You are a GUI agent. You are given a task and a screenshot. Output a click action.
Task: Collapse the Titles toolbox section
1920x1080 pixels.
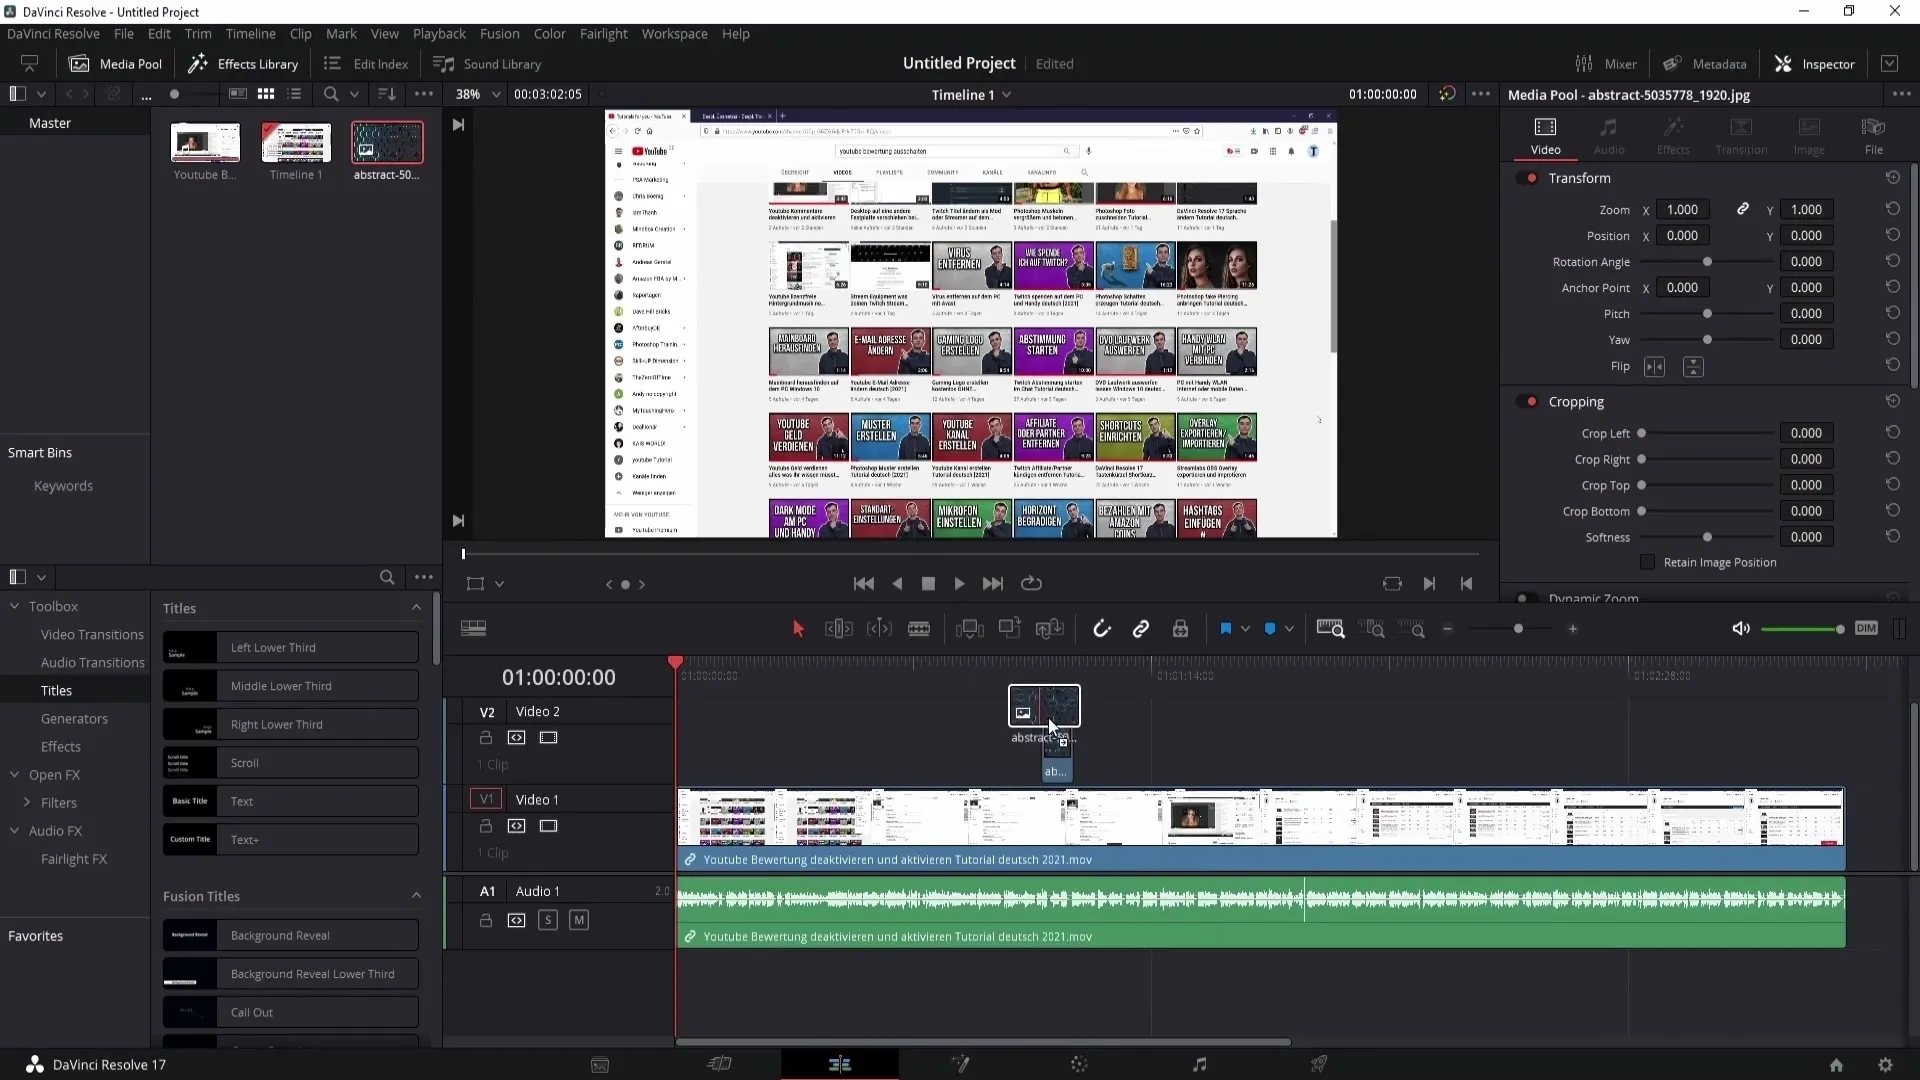[x=417, y=608]
